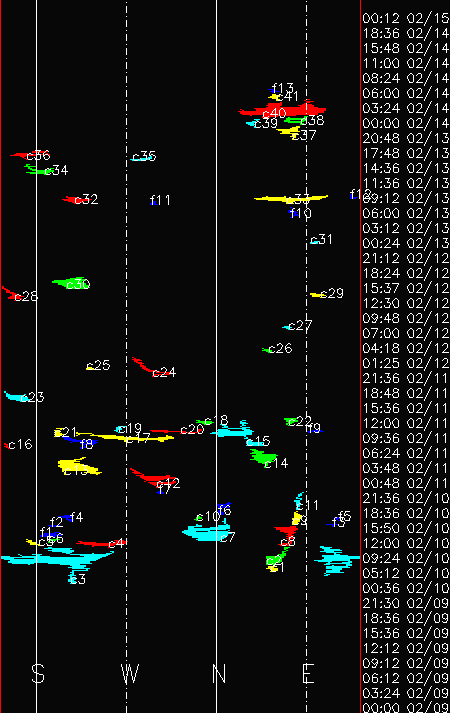Click the 00:12 02/15 timestamp
This screenshot has height=713, width=450.
click(x=405, y=19)
